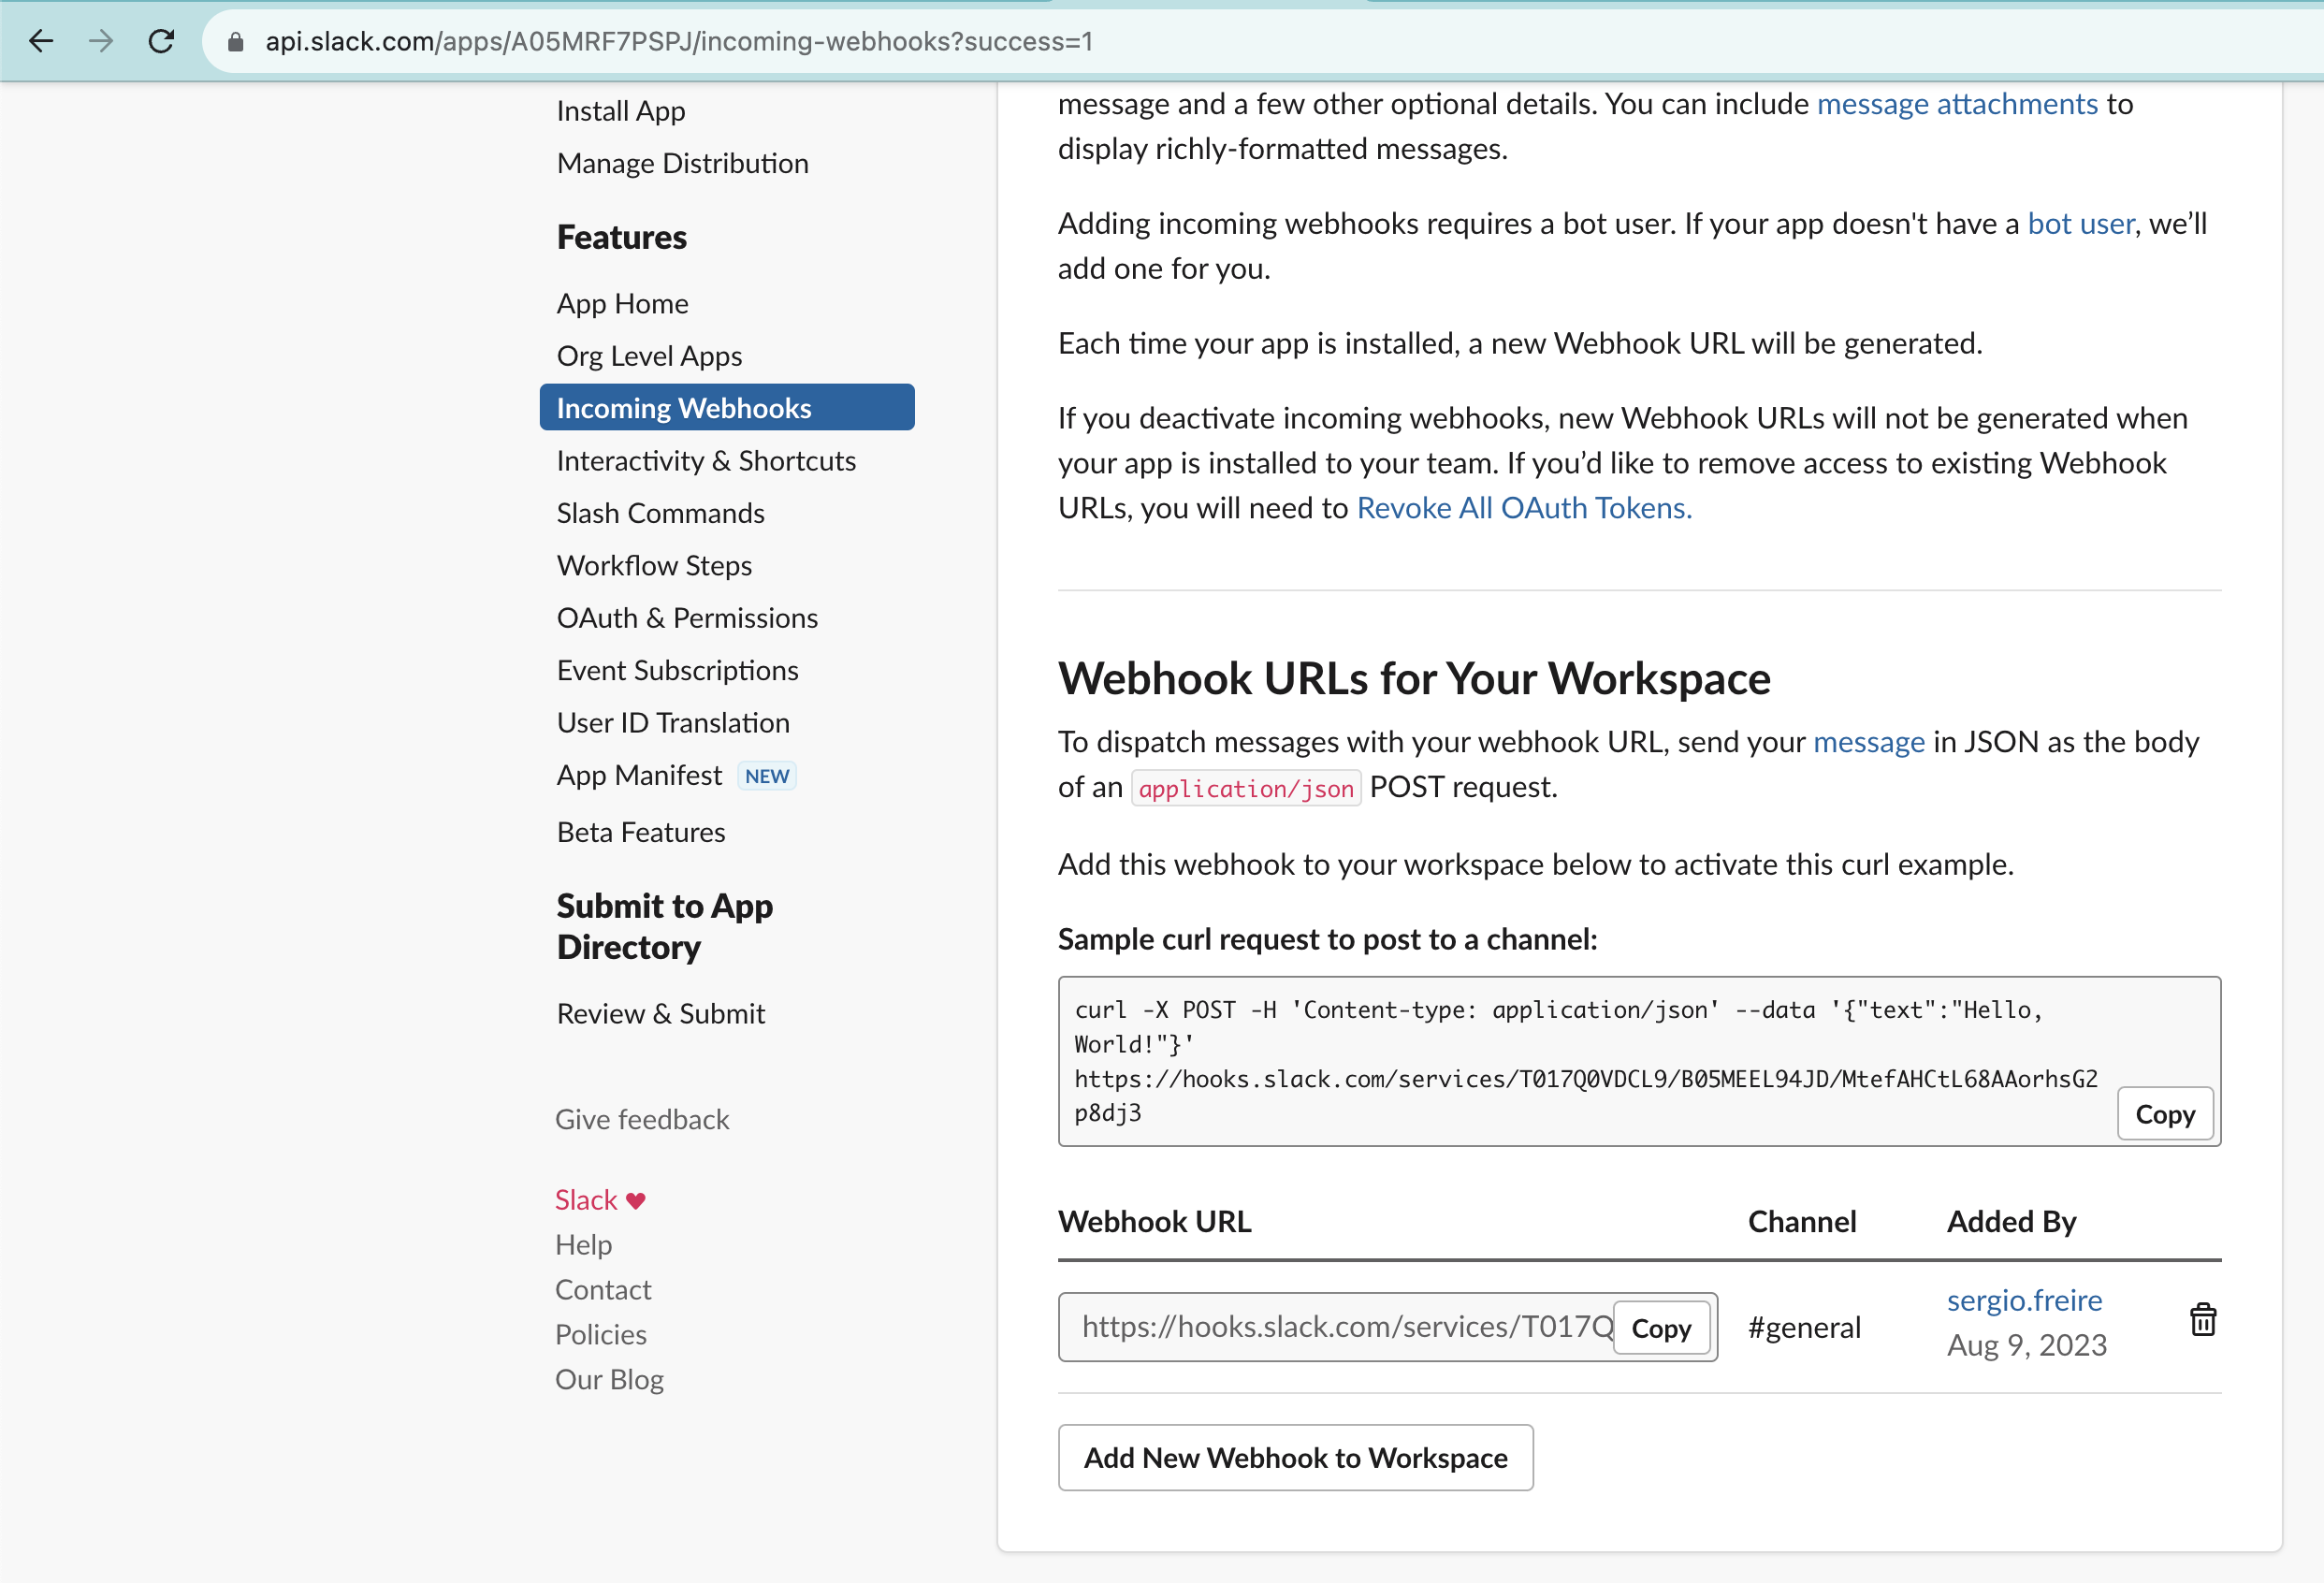Reload the page with the refresh icon
This screenshot has width=2324, height=1583.
click(161, 41)
